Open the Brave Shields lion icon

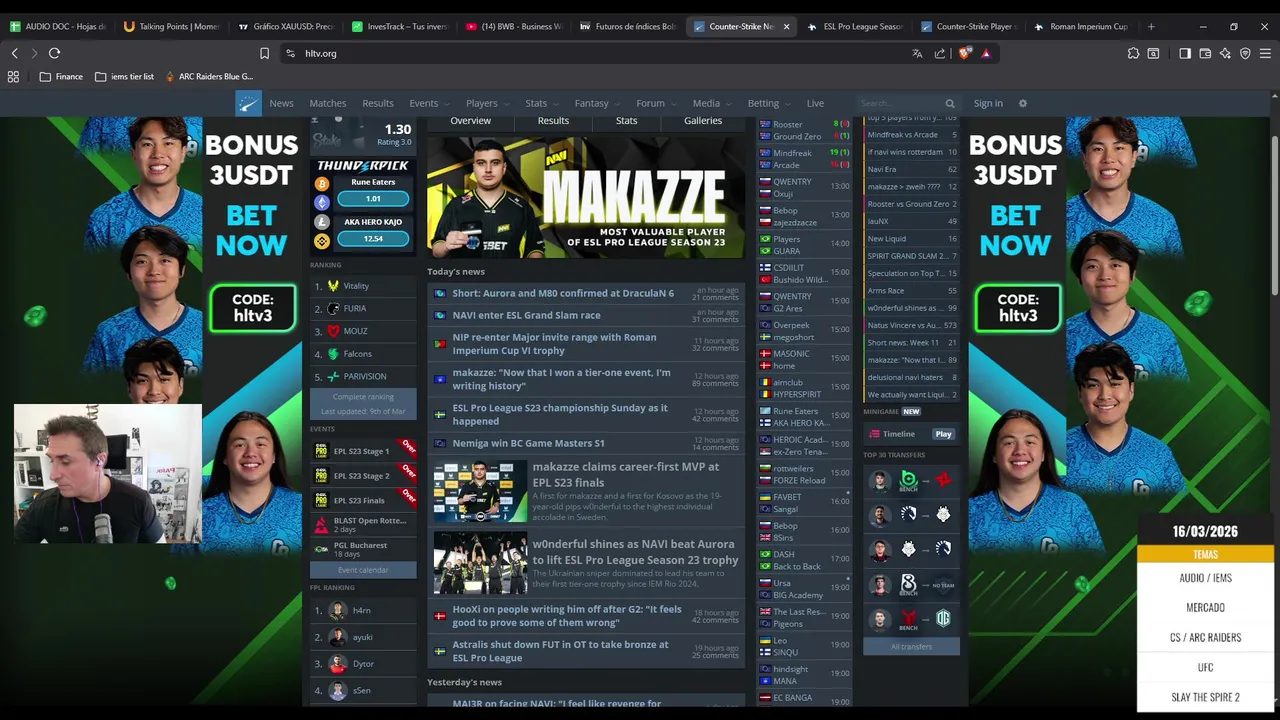[964, 53]
